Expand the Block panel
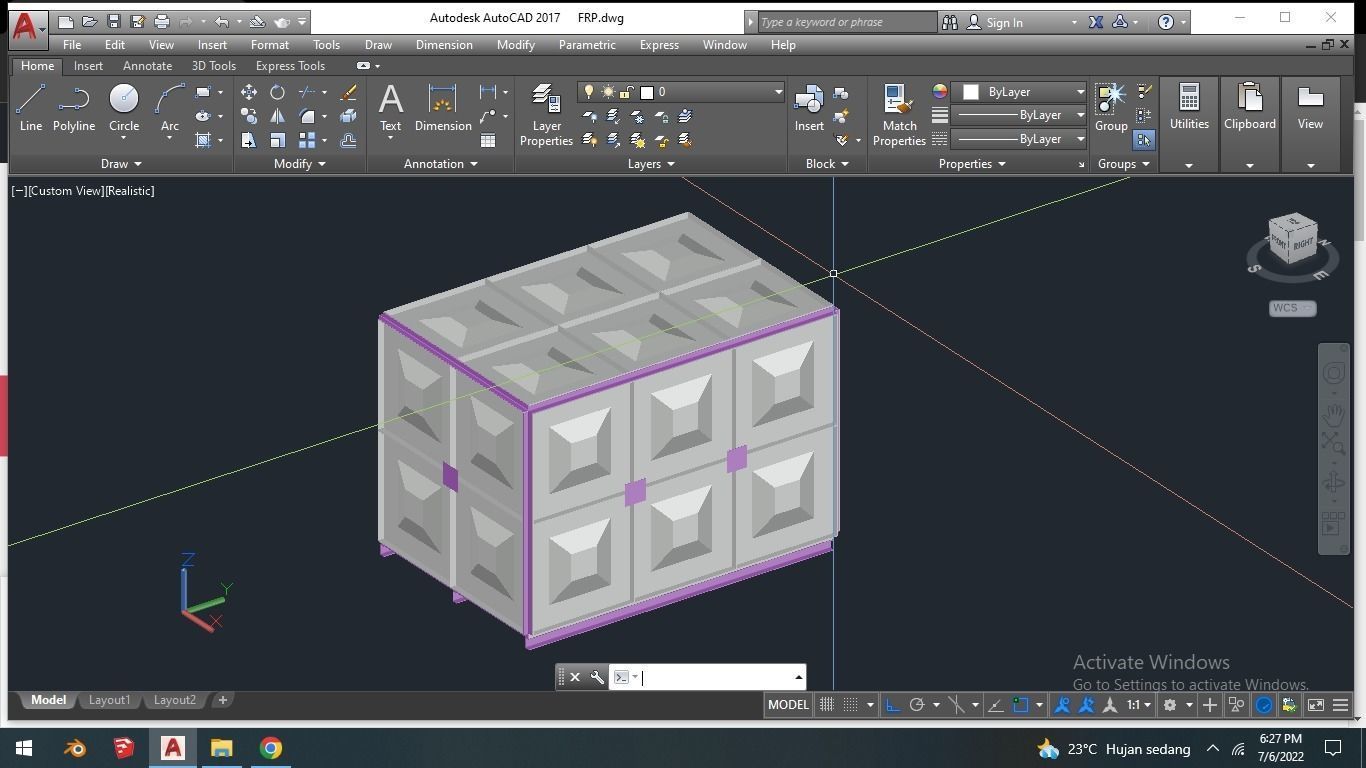 point(827,164)
